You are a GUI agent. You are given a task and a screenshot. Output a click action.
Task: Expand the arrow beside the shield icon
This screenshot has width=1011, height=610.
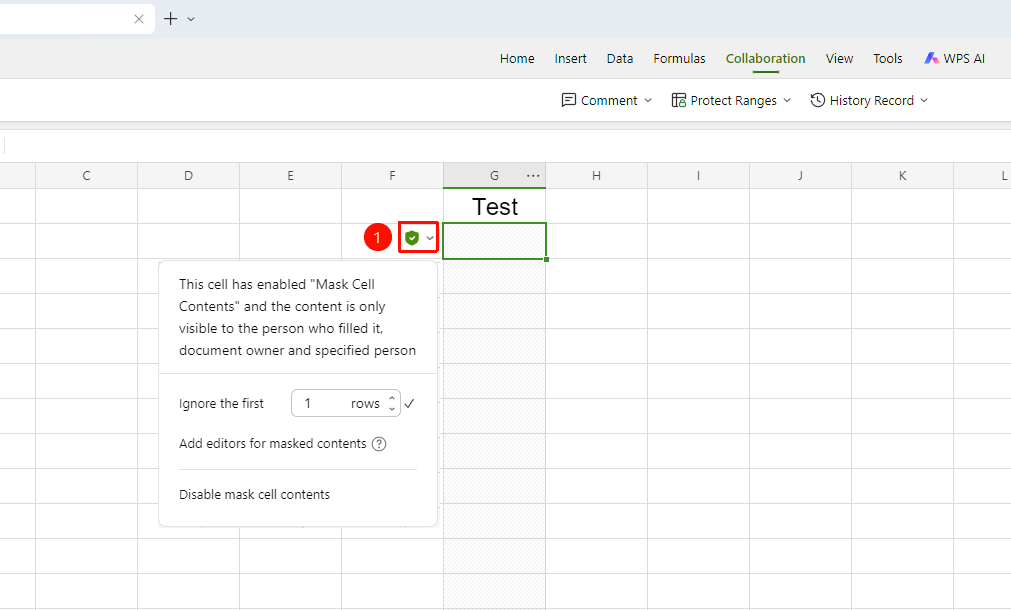[x=430, y=239]
